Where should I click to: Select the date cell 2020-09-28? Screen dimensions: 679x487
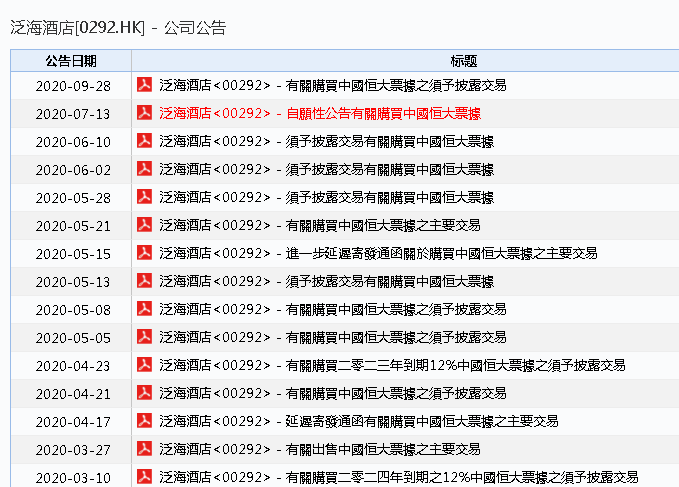point(73,86)
